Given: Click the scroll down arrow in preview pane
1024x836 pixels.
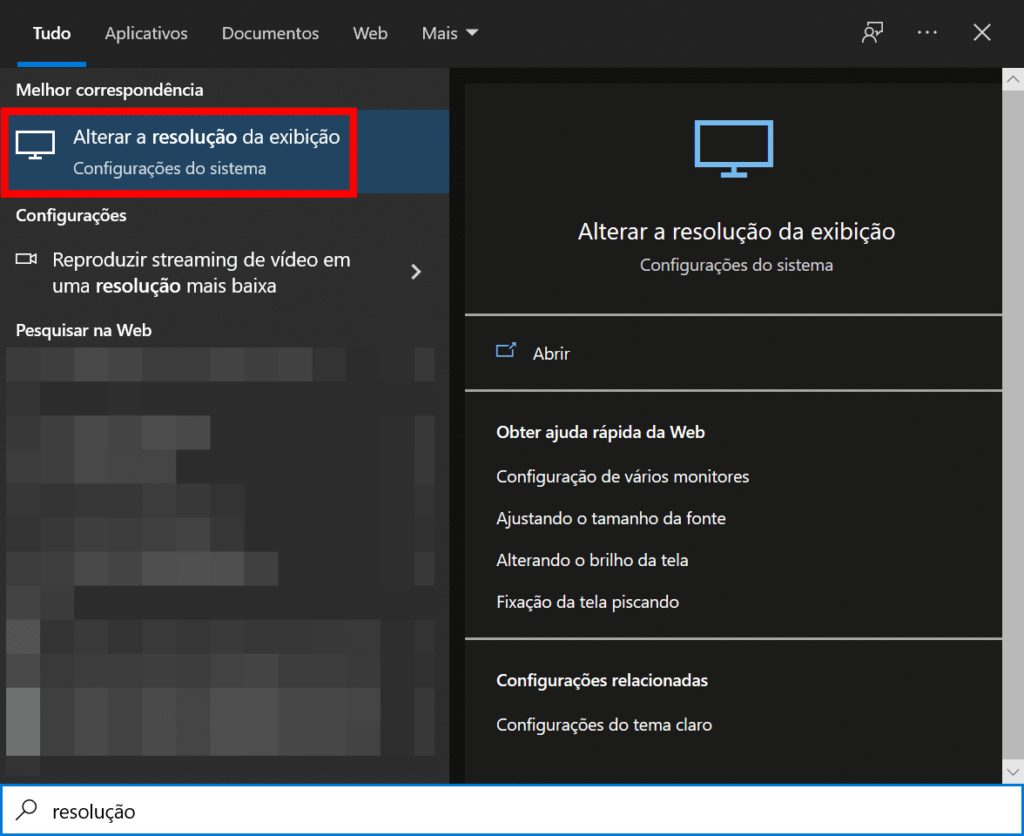Looking at the screenshot, I should 1012,771.
